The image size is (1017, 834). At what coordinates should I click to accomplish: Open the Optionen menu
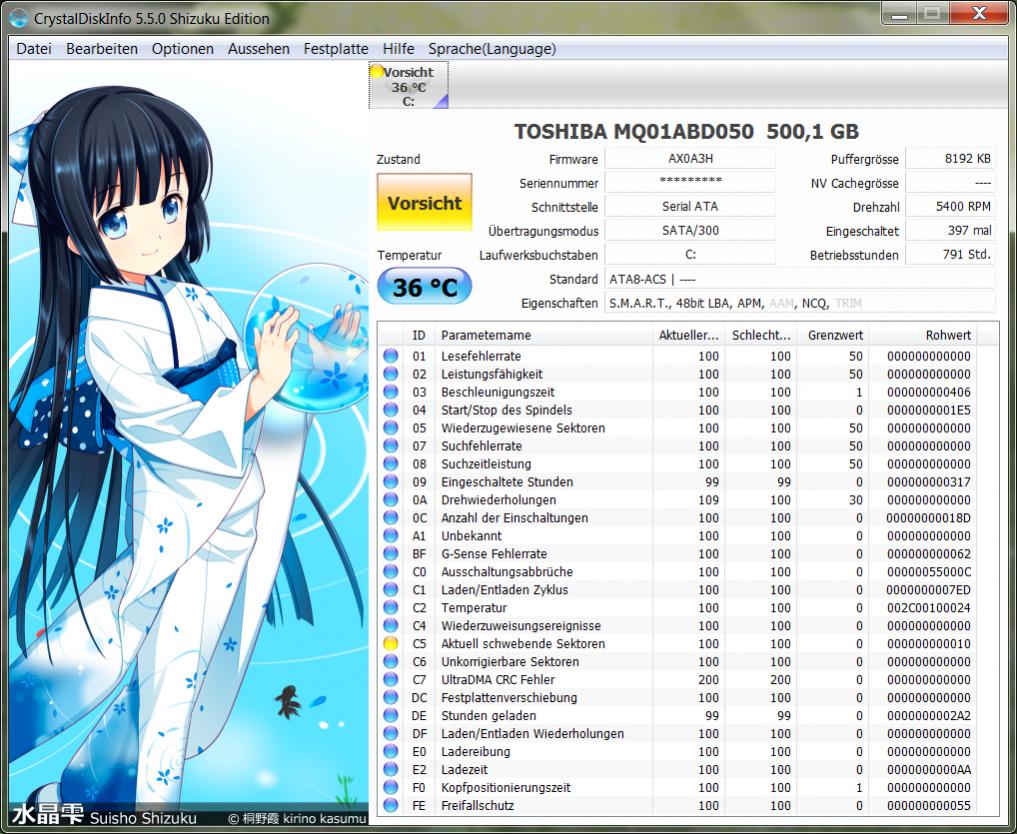tap(182, 49)
